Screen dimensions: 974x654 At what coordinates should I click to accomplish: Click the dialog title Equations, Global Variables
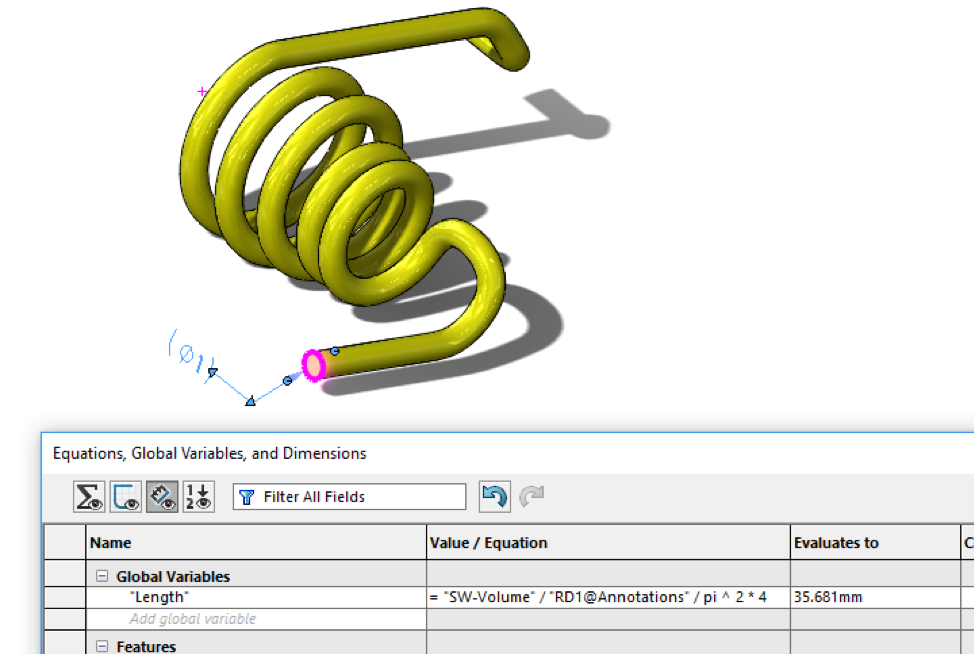(209, 453)
